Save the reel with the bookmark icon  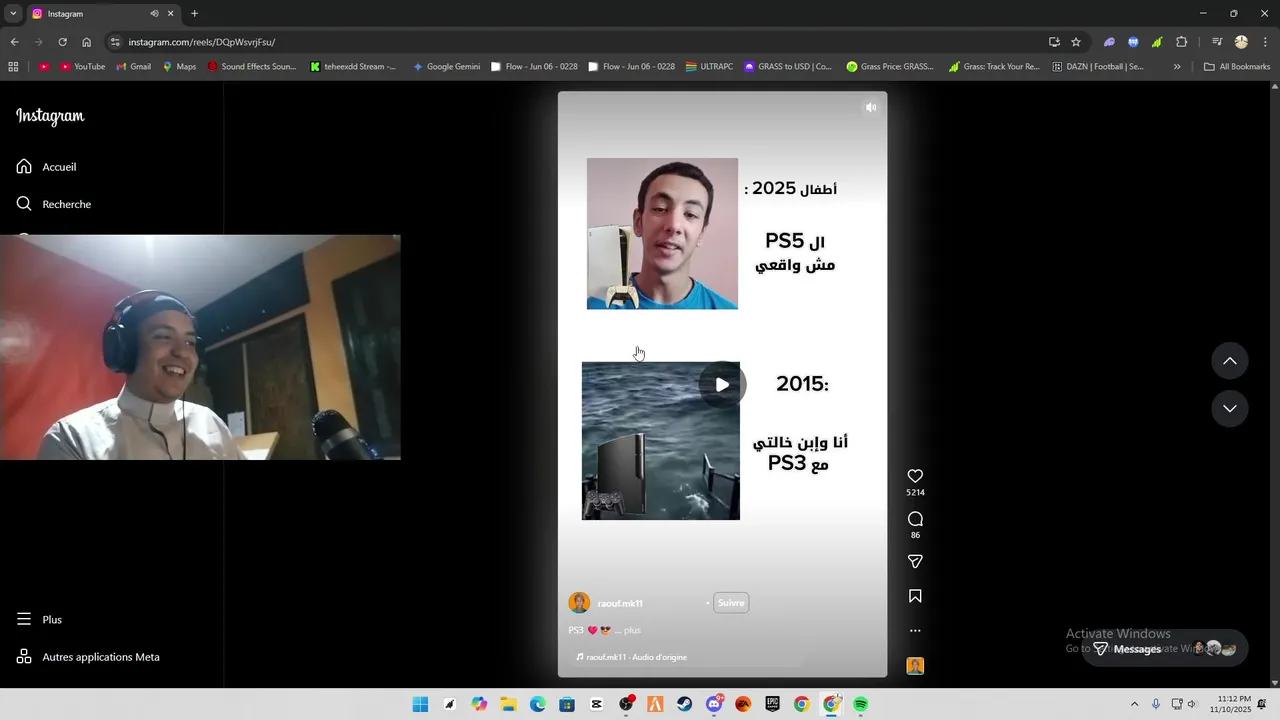(915, 596)
